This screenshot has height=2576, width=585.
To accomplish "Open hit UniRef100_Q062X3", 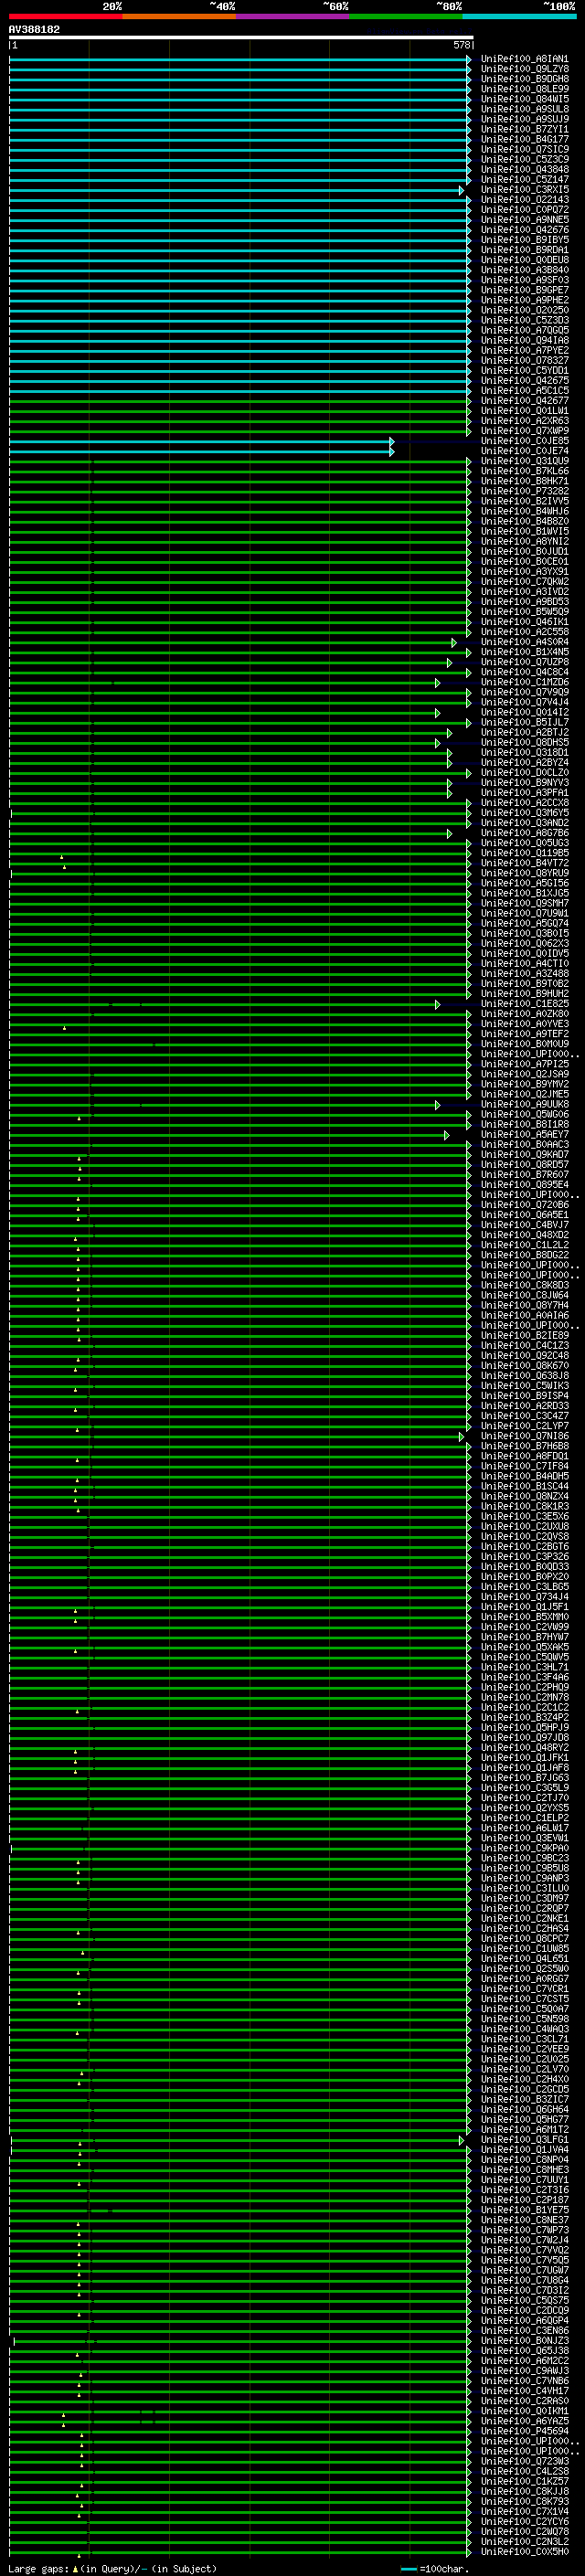I will click(x=524, y=943).
